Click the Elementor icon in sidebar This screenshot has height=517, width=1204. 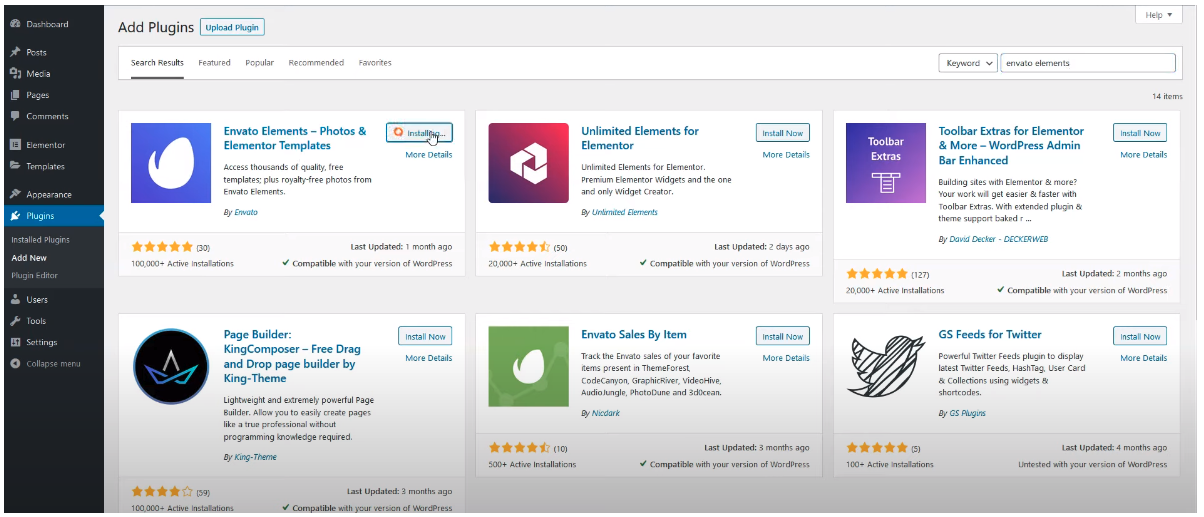15,145
